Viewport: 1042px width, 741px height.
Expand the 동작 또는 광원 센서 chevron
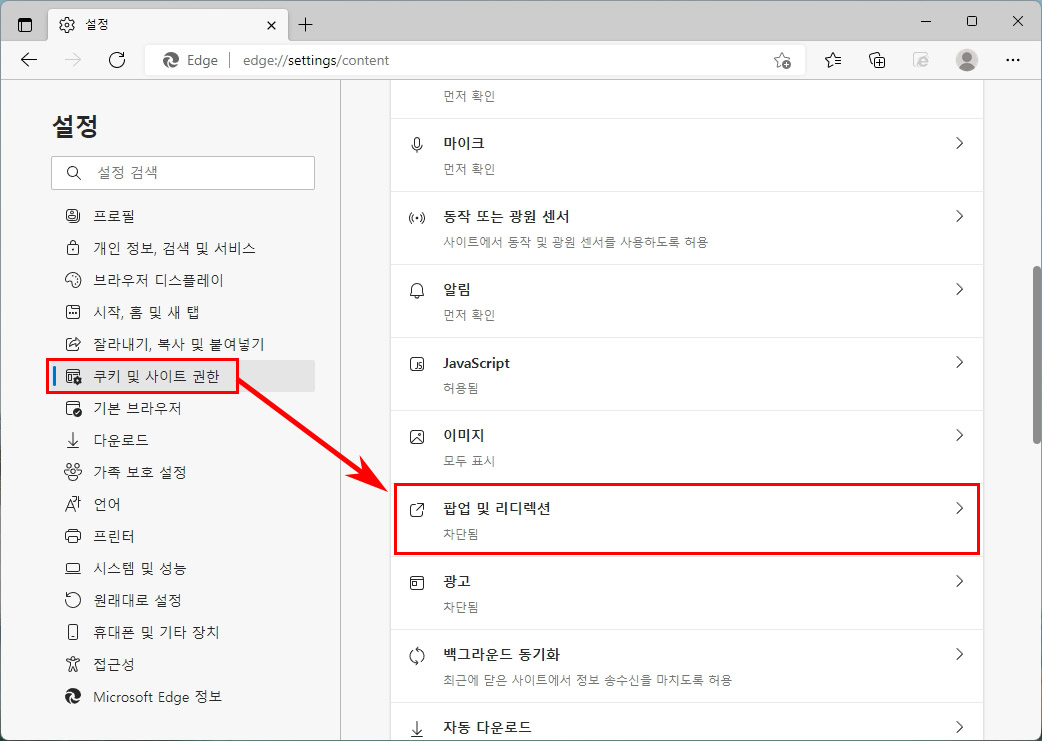click(959, 216)
